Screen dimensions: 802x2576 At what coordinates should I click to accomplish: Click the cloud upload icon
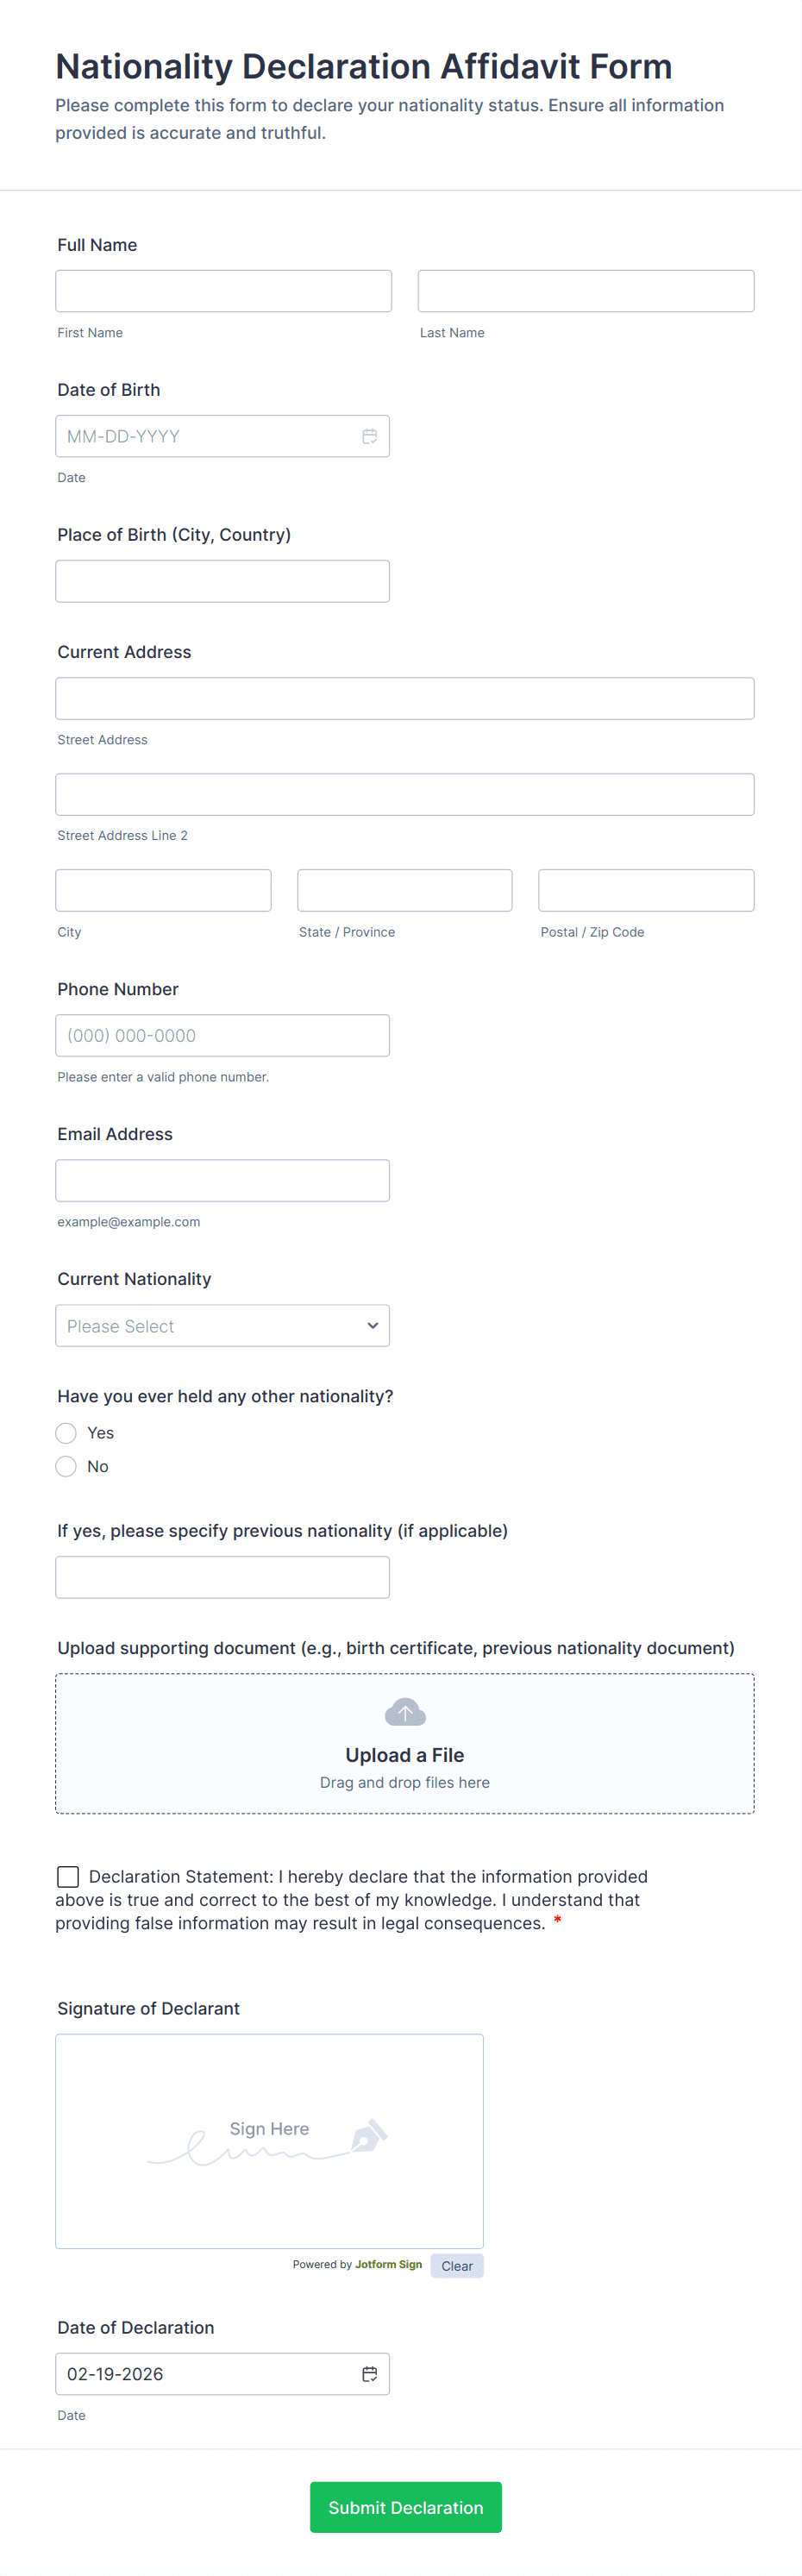click(x=405, y=1712)
